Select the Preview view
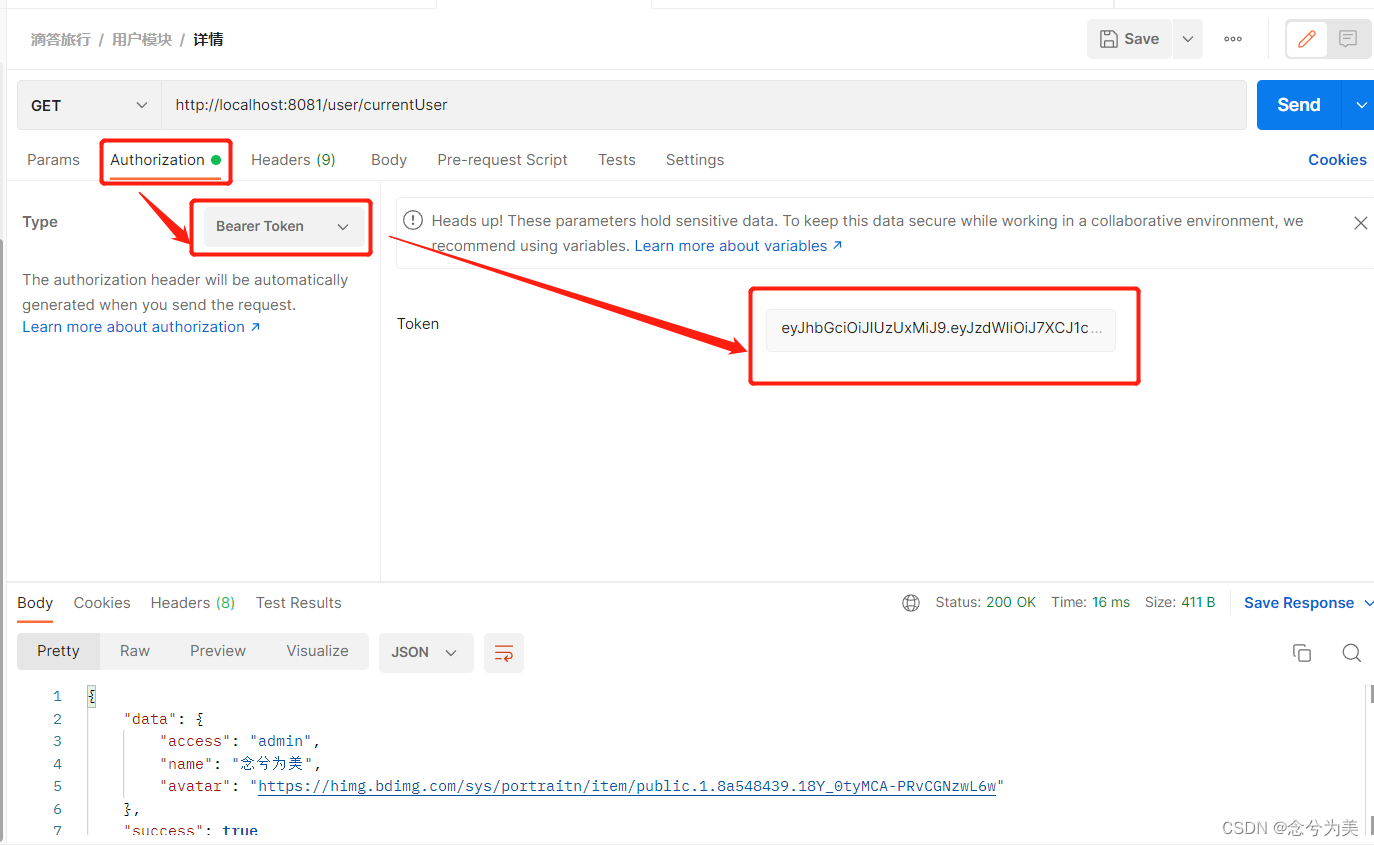 218,651
